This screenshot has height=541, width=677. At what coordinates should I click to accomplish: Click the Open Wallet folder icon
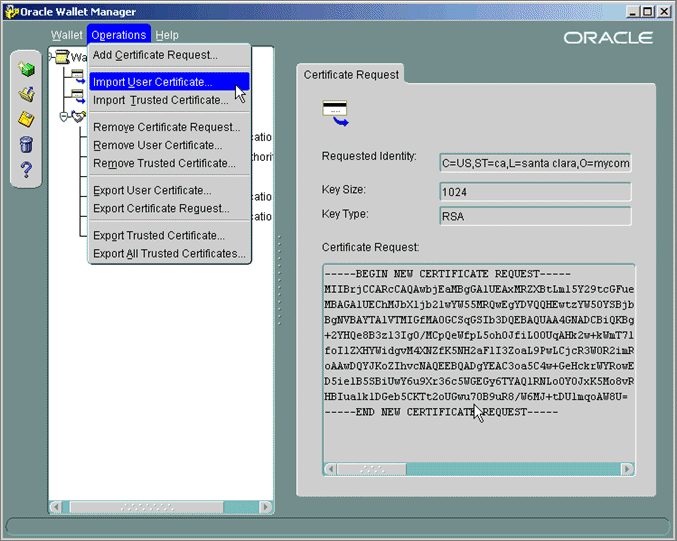26,94
